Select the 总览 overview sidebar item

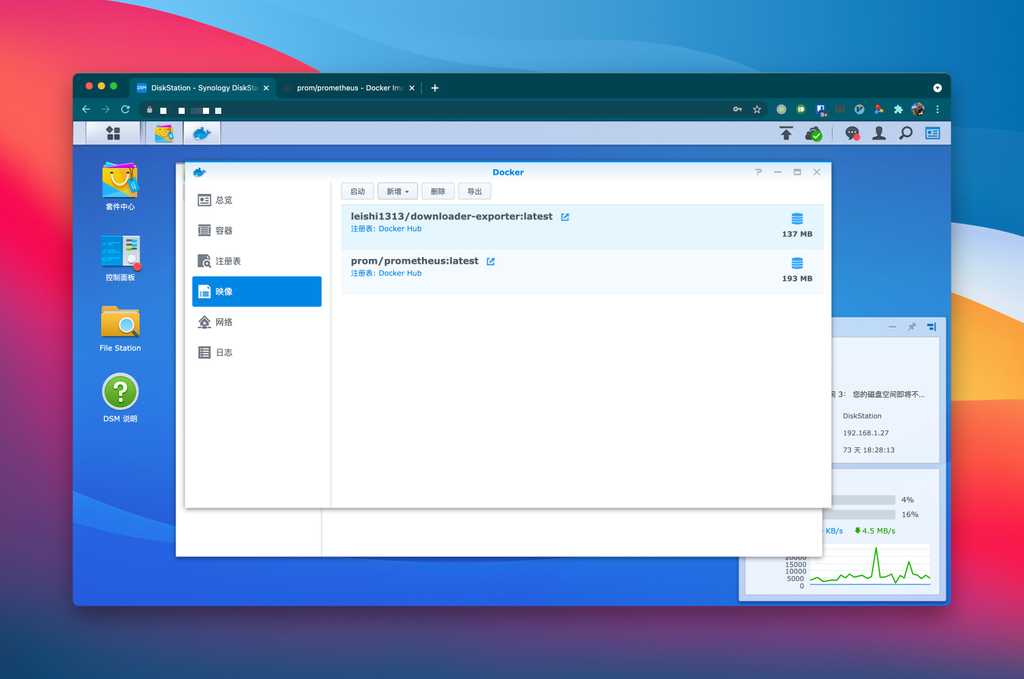[257, 200]
